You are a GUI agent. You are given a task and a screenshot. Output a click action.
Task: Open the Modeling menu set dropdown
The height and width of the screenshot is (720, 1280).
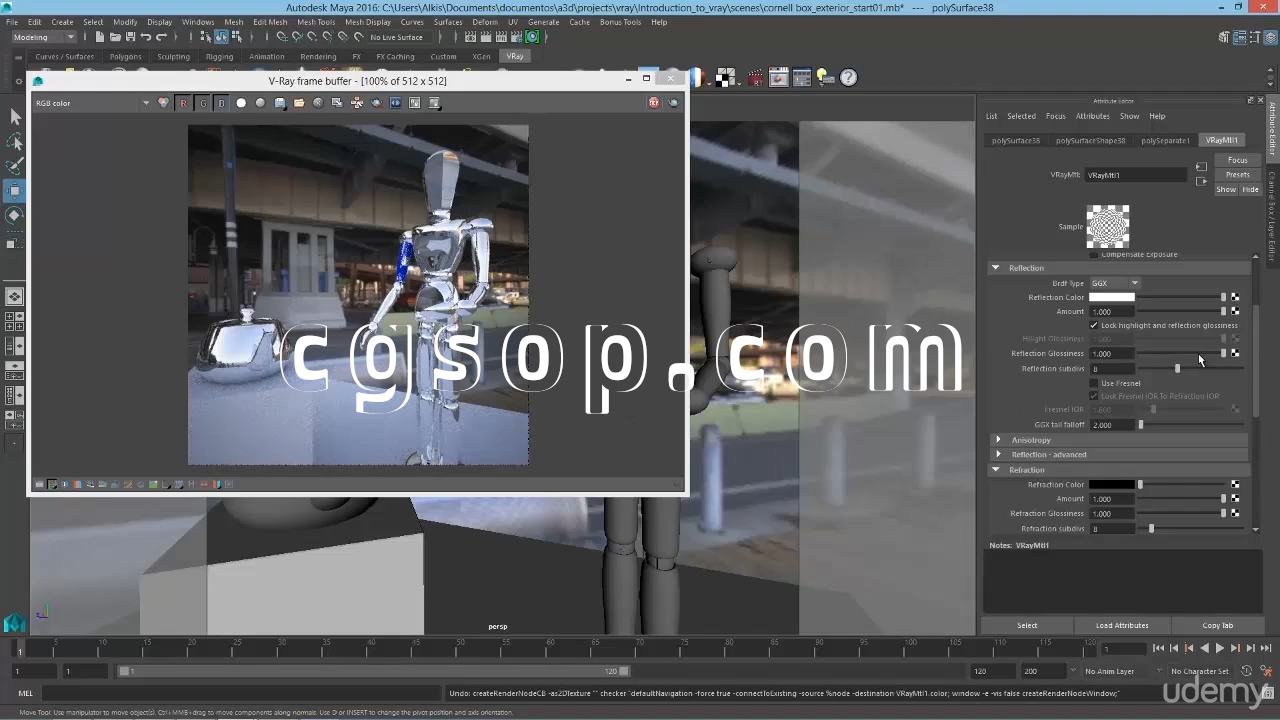[x=44, y=37]
